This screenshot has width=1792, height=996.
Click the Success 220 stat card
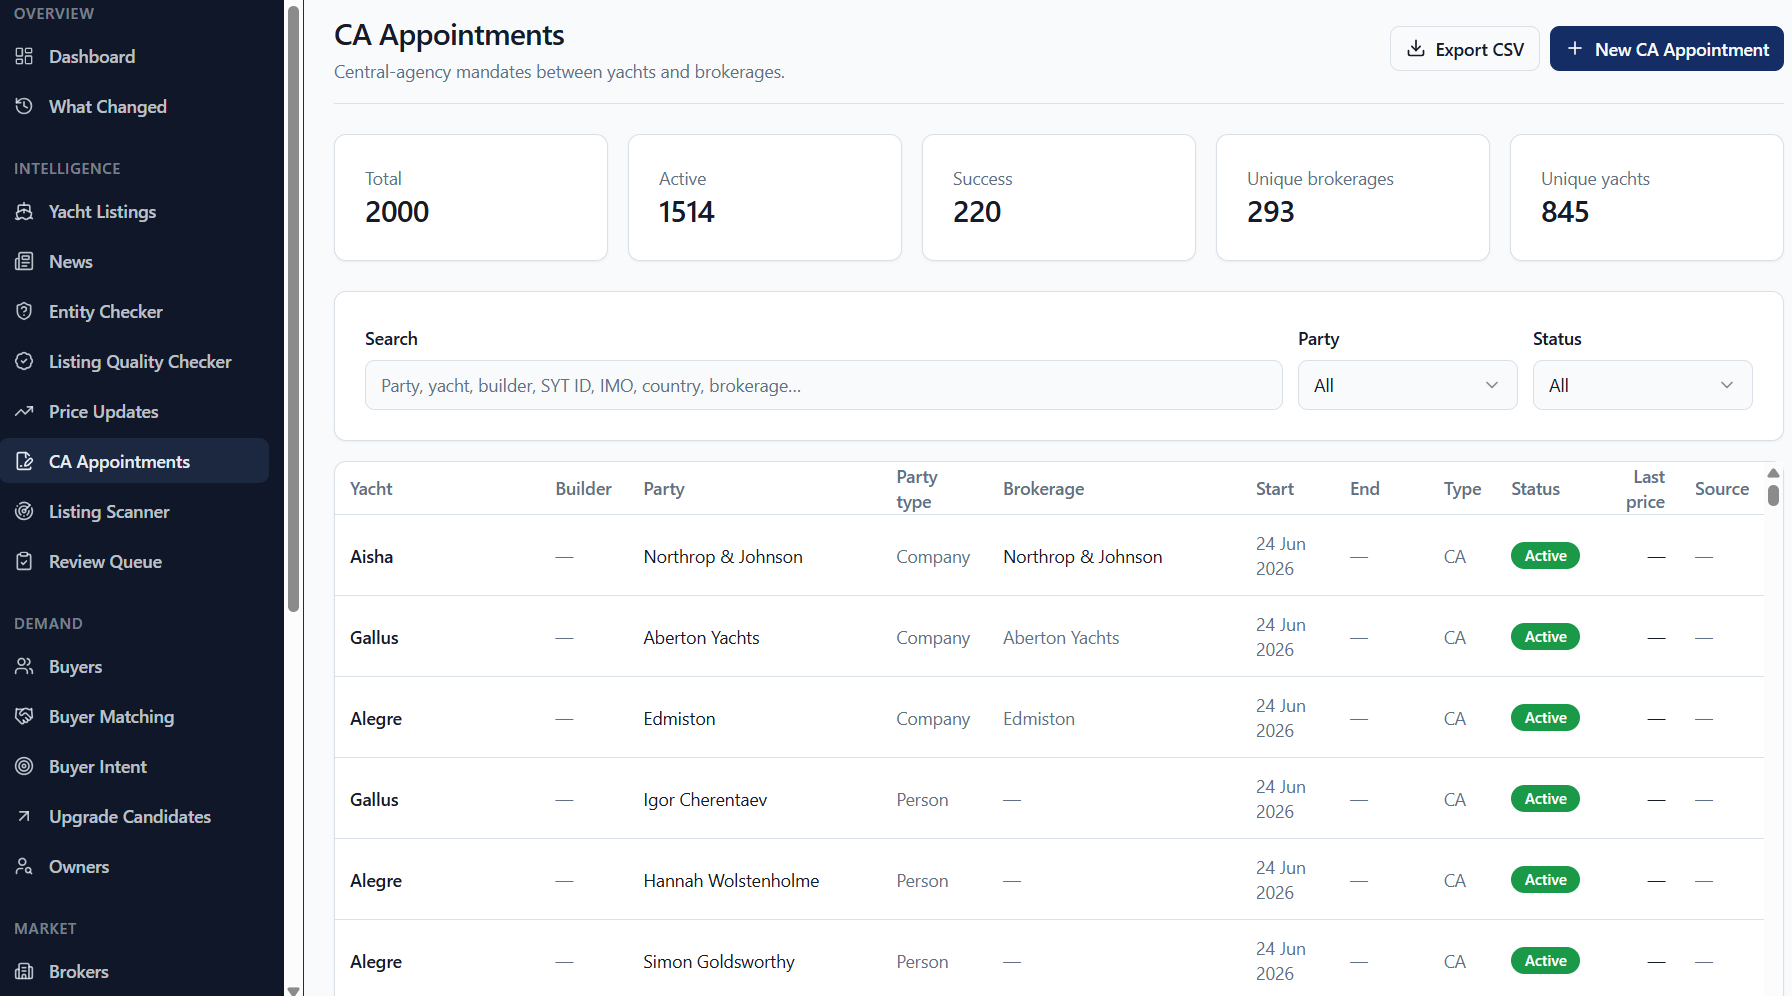pyautogui.click(x=1059, y=197)
